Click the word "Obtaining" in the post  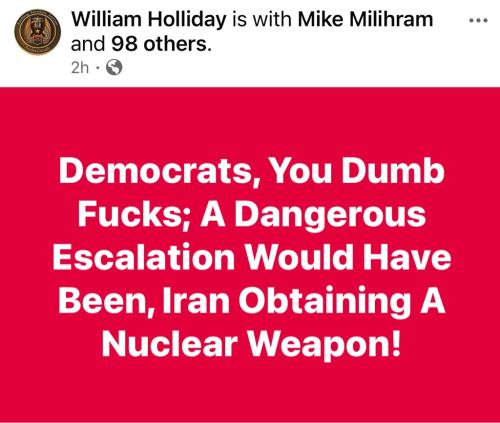pos(325,302)
